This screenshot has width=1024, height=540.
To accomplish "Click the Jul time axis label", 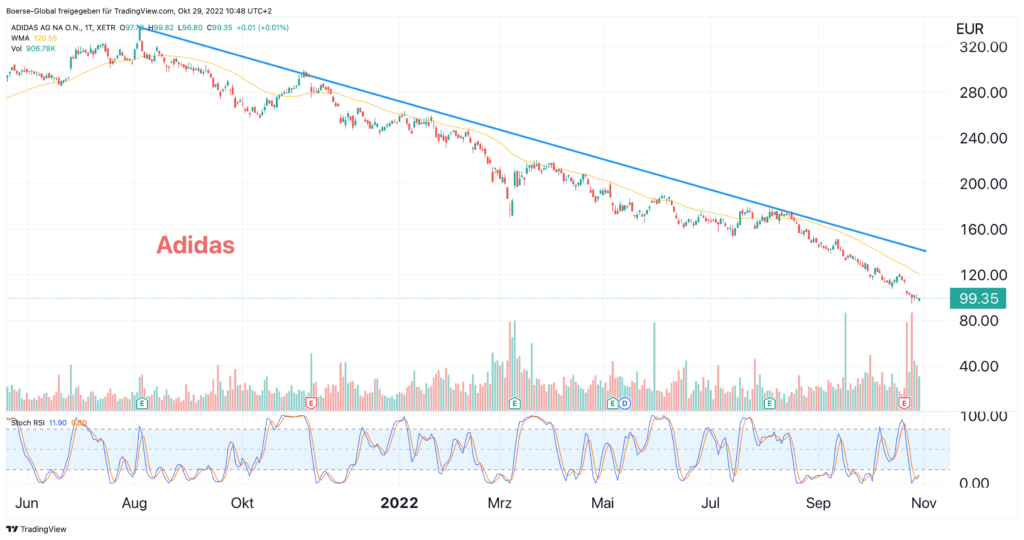I will click(710, 503).
